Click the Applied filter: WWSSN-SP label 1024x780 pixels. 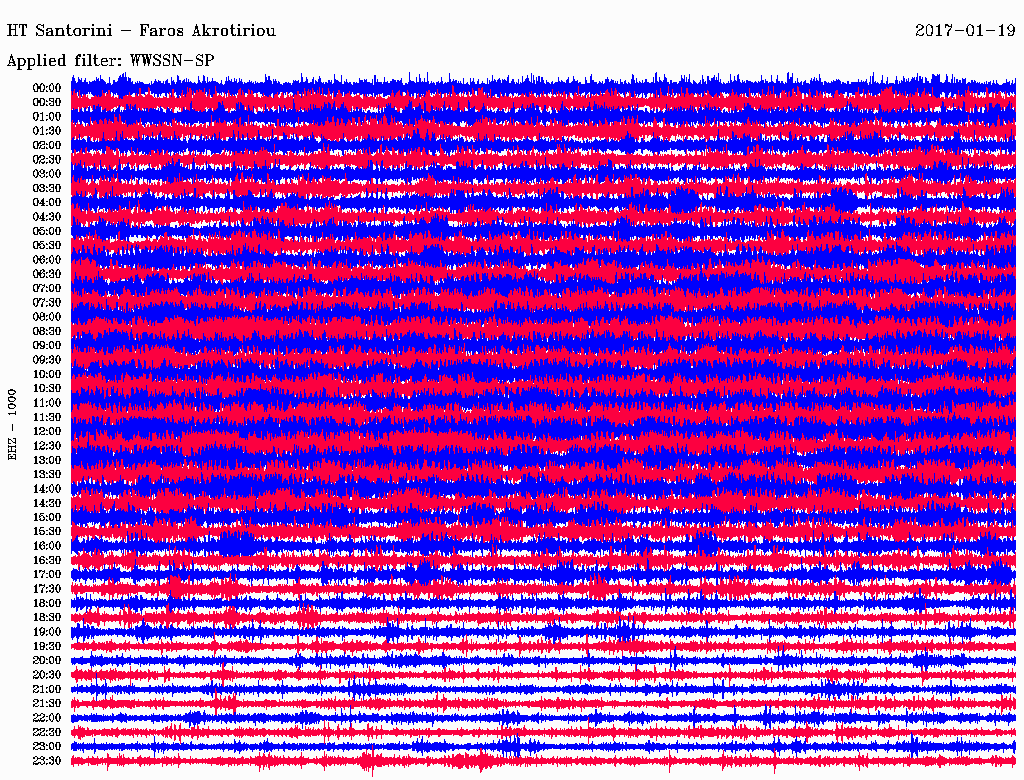[110, 61]
